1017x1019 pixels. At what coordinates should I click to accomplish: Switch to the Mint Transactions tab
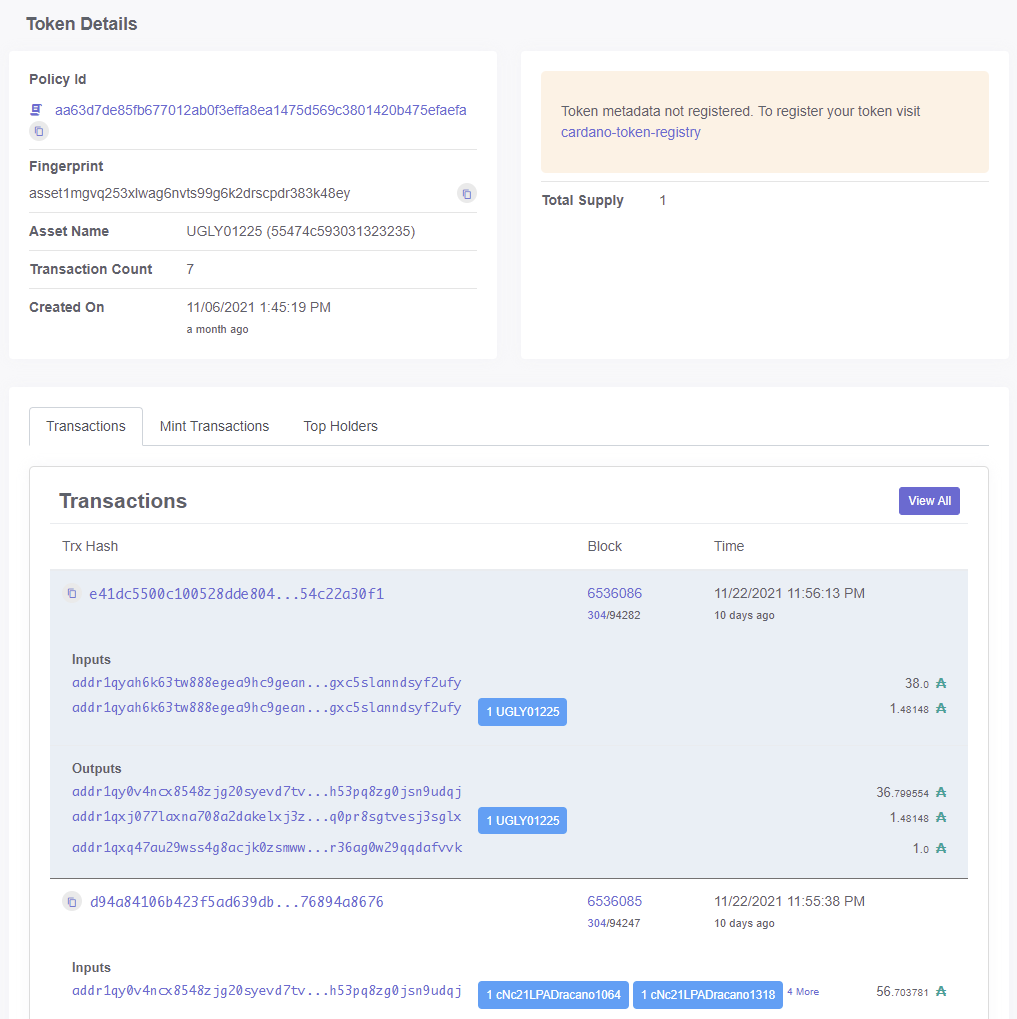(x=214, y=426)
